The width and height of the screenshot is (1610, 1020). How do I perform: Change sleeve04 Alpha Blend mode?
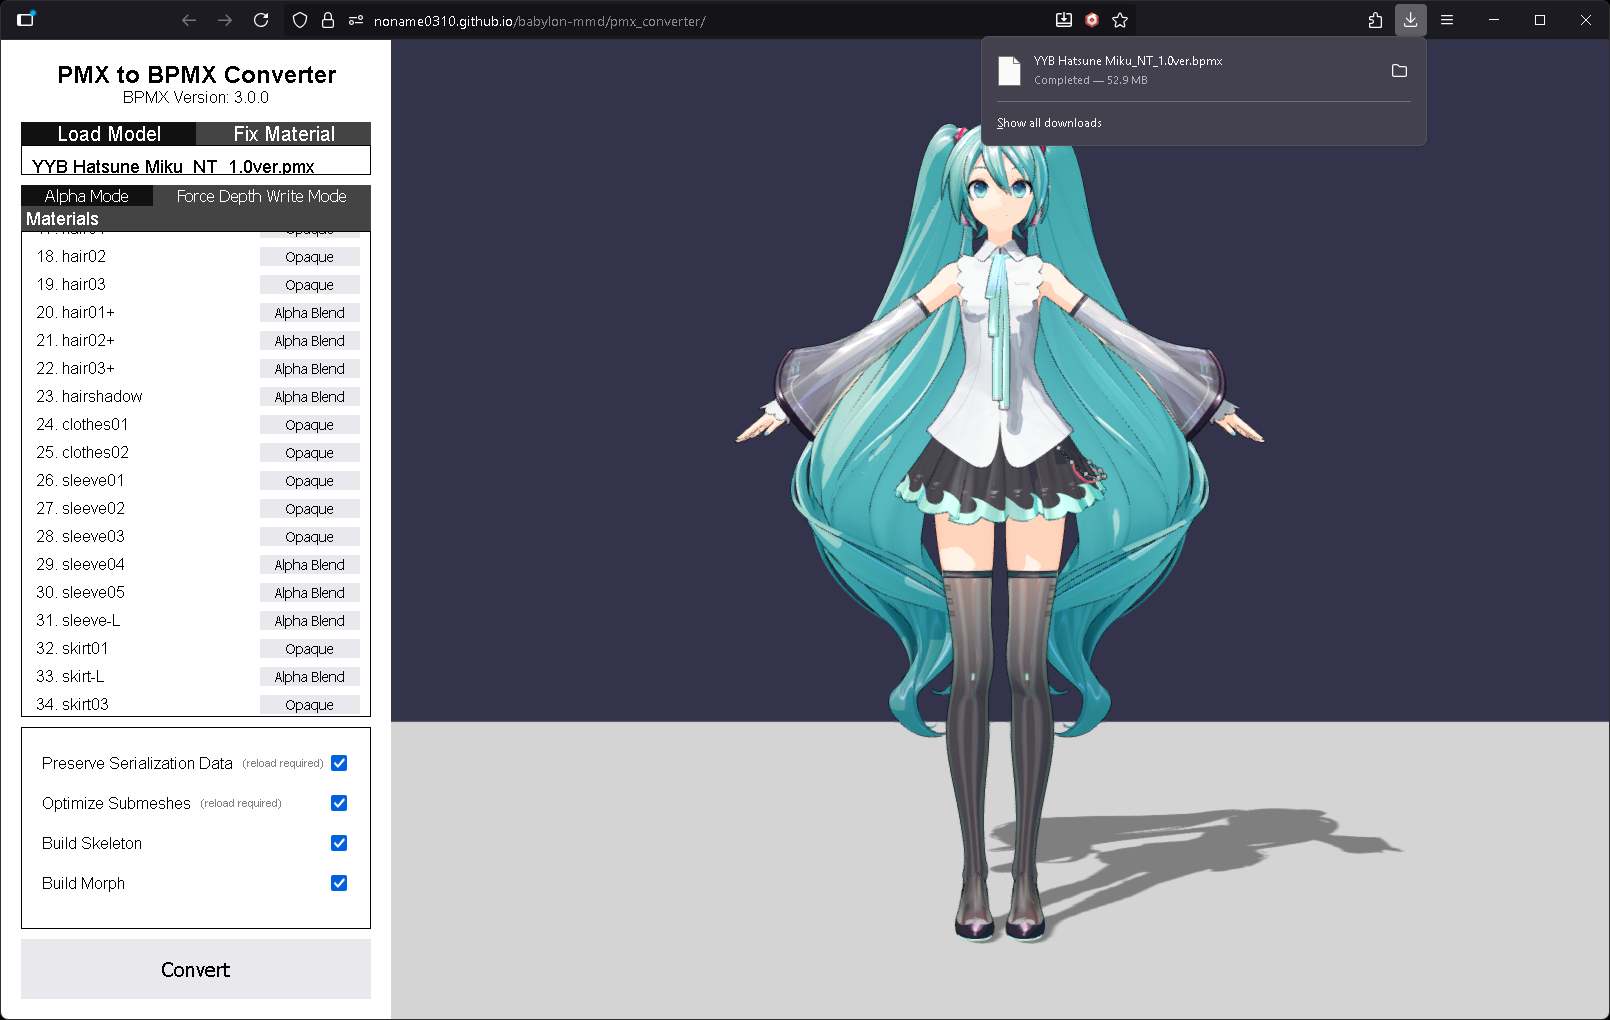[310, 565]
